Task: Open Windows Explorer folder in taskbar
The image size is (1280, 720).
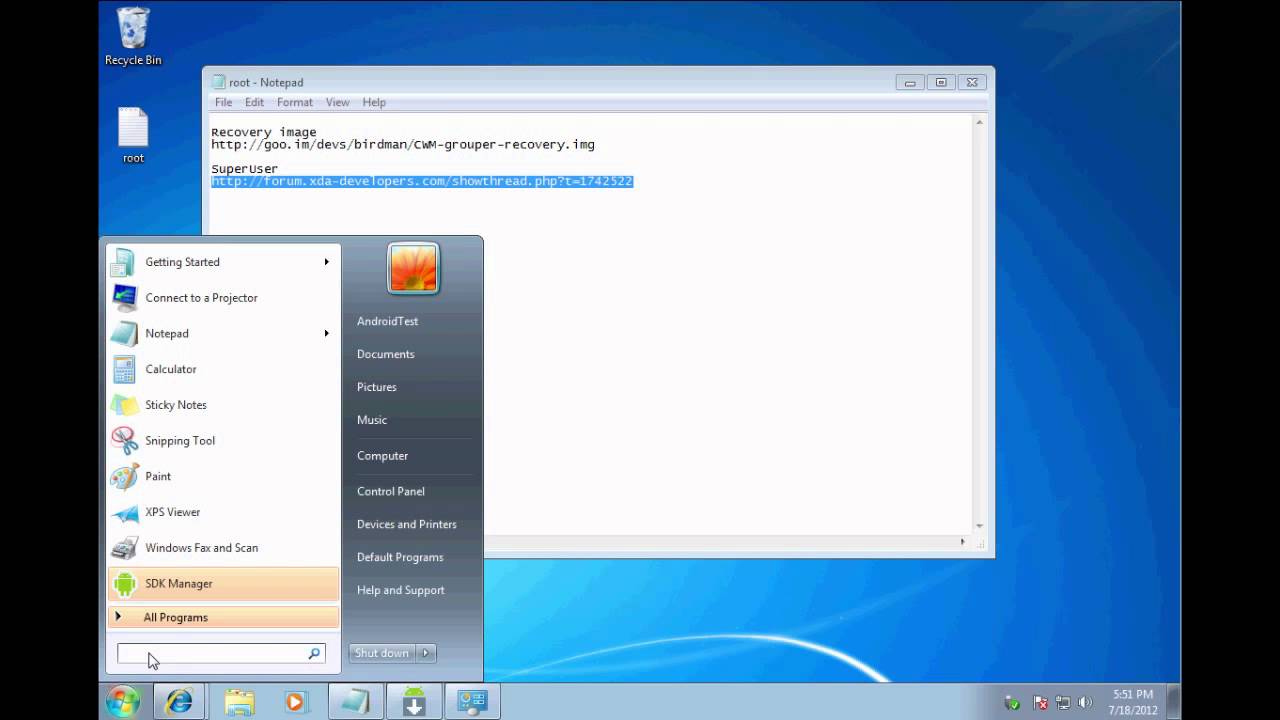Action: click(239, 701)
